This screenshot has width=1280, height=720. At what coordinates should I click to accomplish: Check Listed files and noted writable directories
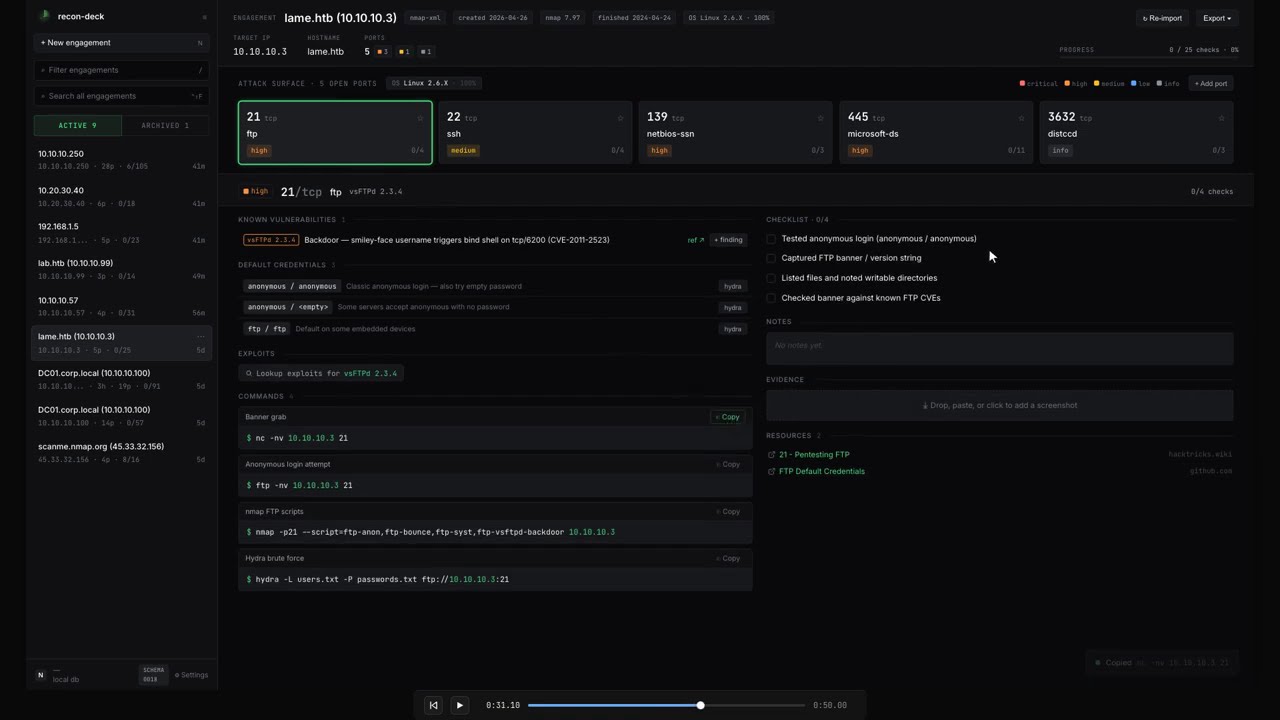click(x=771, y=278)
